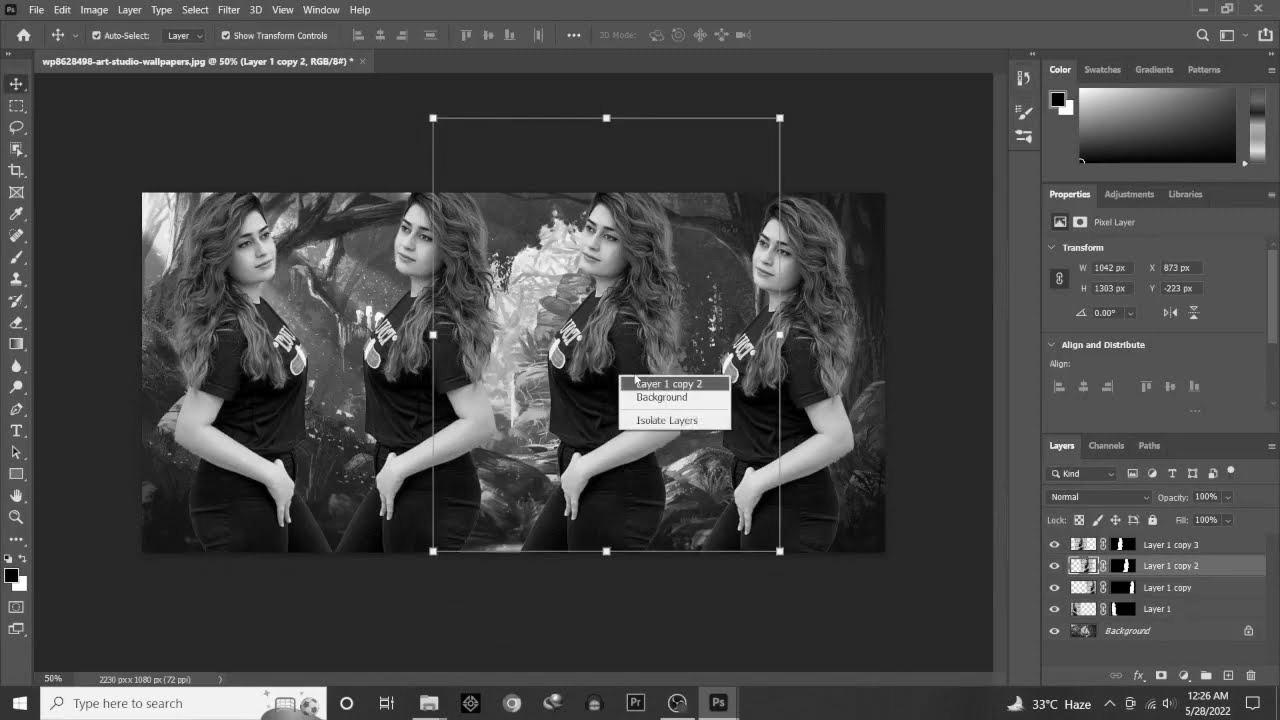Viewport: 1280px width, 720px height.
Task: Select the Hand tool
Action: 16,496
